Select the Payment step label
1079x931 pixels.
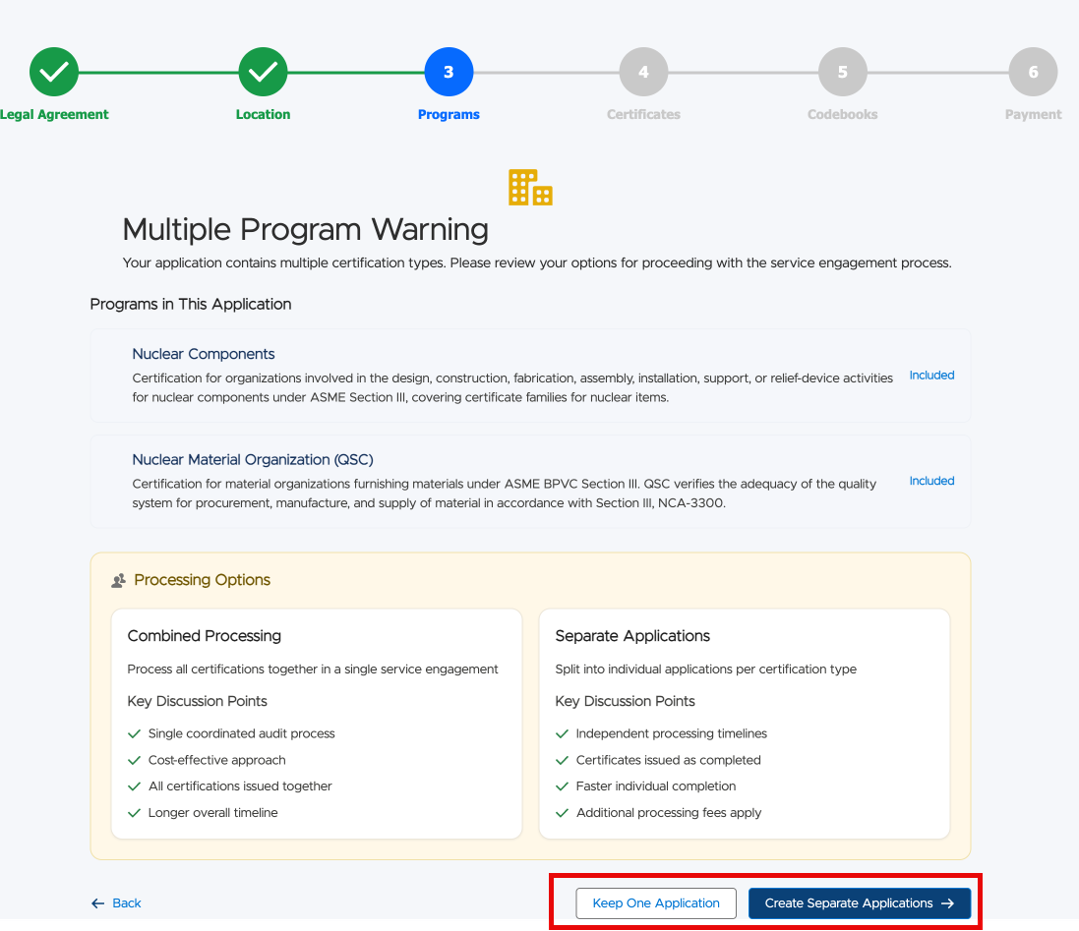click(1033, 114)
